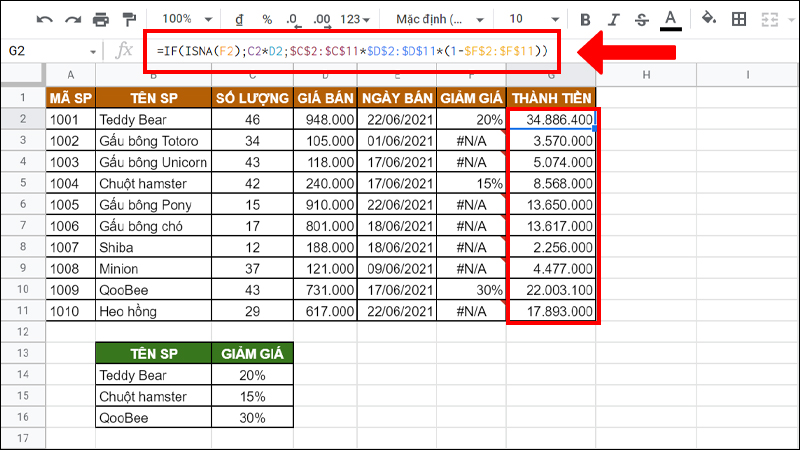Toggle Bold formatting
This screenshot has height=450, width=800.
pos(585,19)
